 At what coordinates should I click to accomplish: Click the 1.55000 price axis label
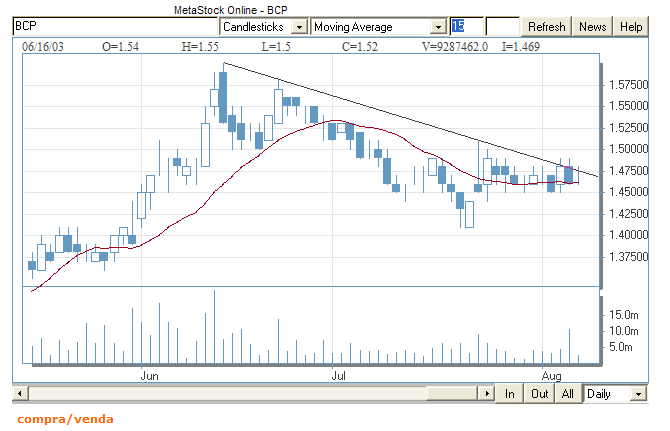click(x=628, y=106)
